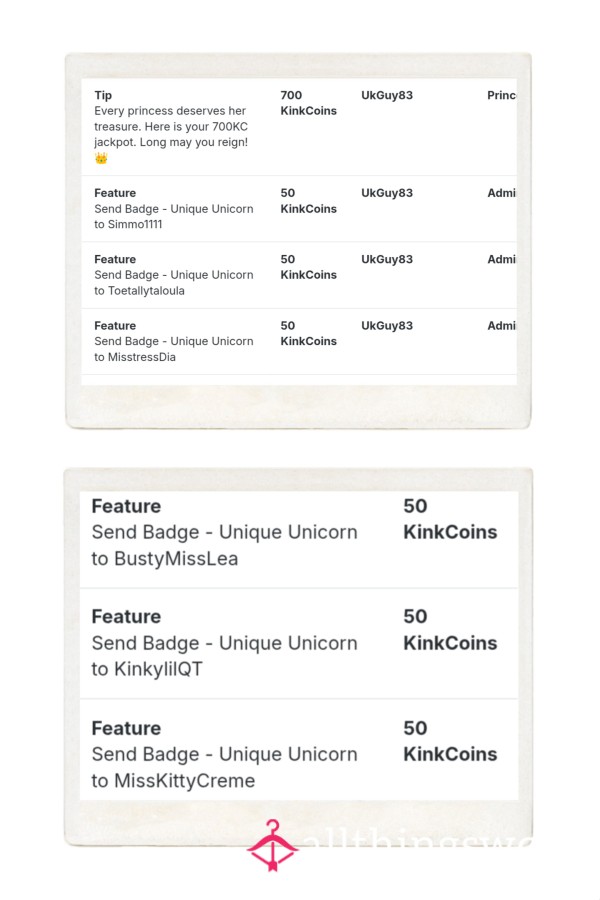Screen dimensions: 600x900
Task: Click the 50 KinkCoins amount for BustyMissLea
Action: [450, 519]
